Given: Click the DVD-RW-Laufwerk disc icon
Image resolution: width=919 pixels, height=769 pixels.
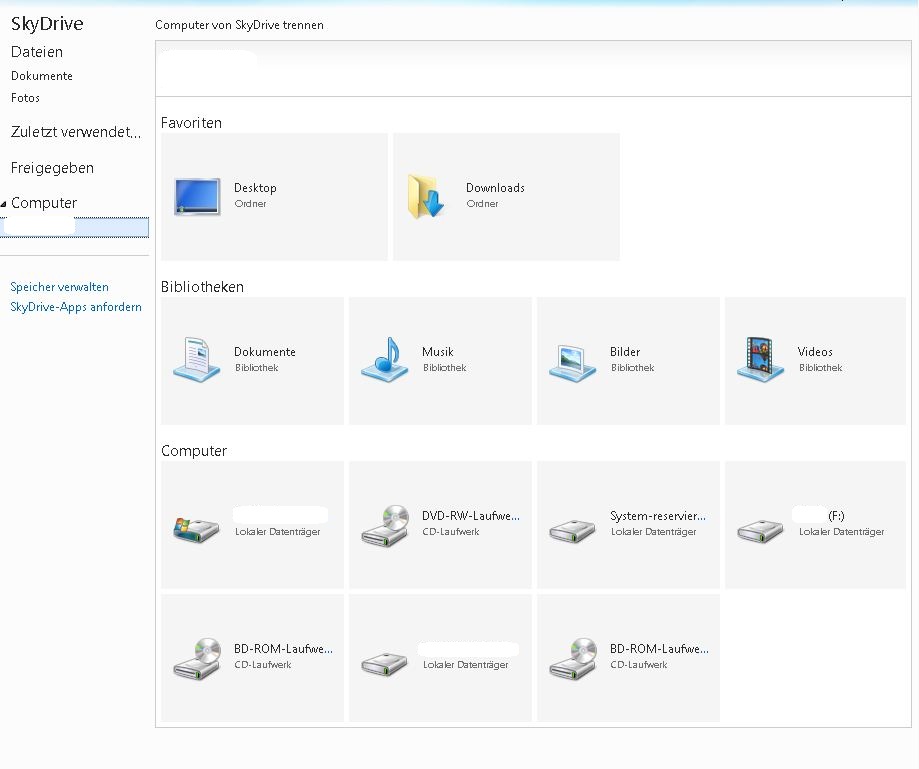Looking at the screenshot, I should pos(385,526).
